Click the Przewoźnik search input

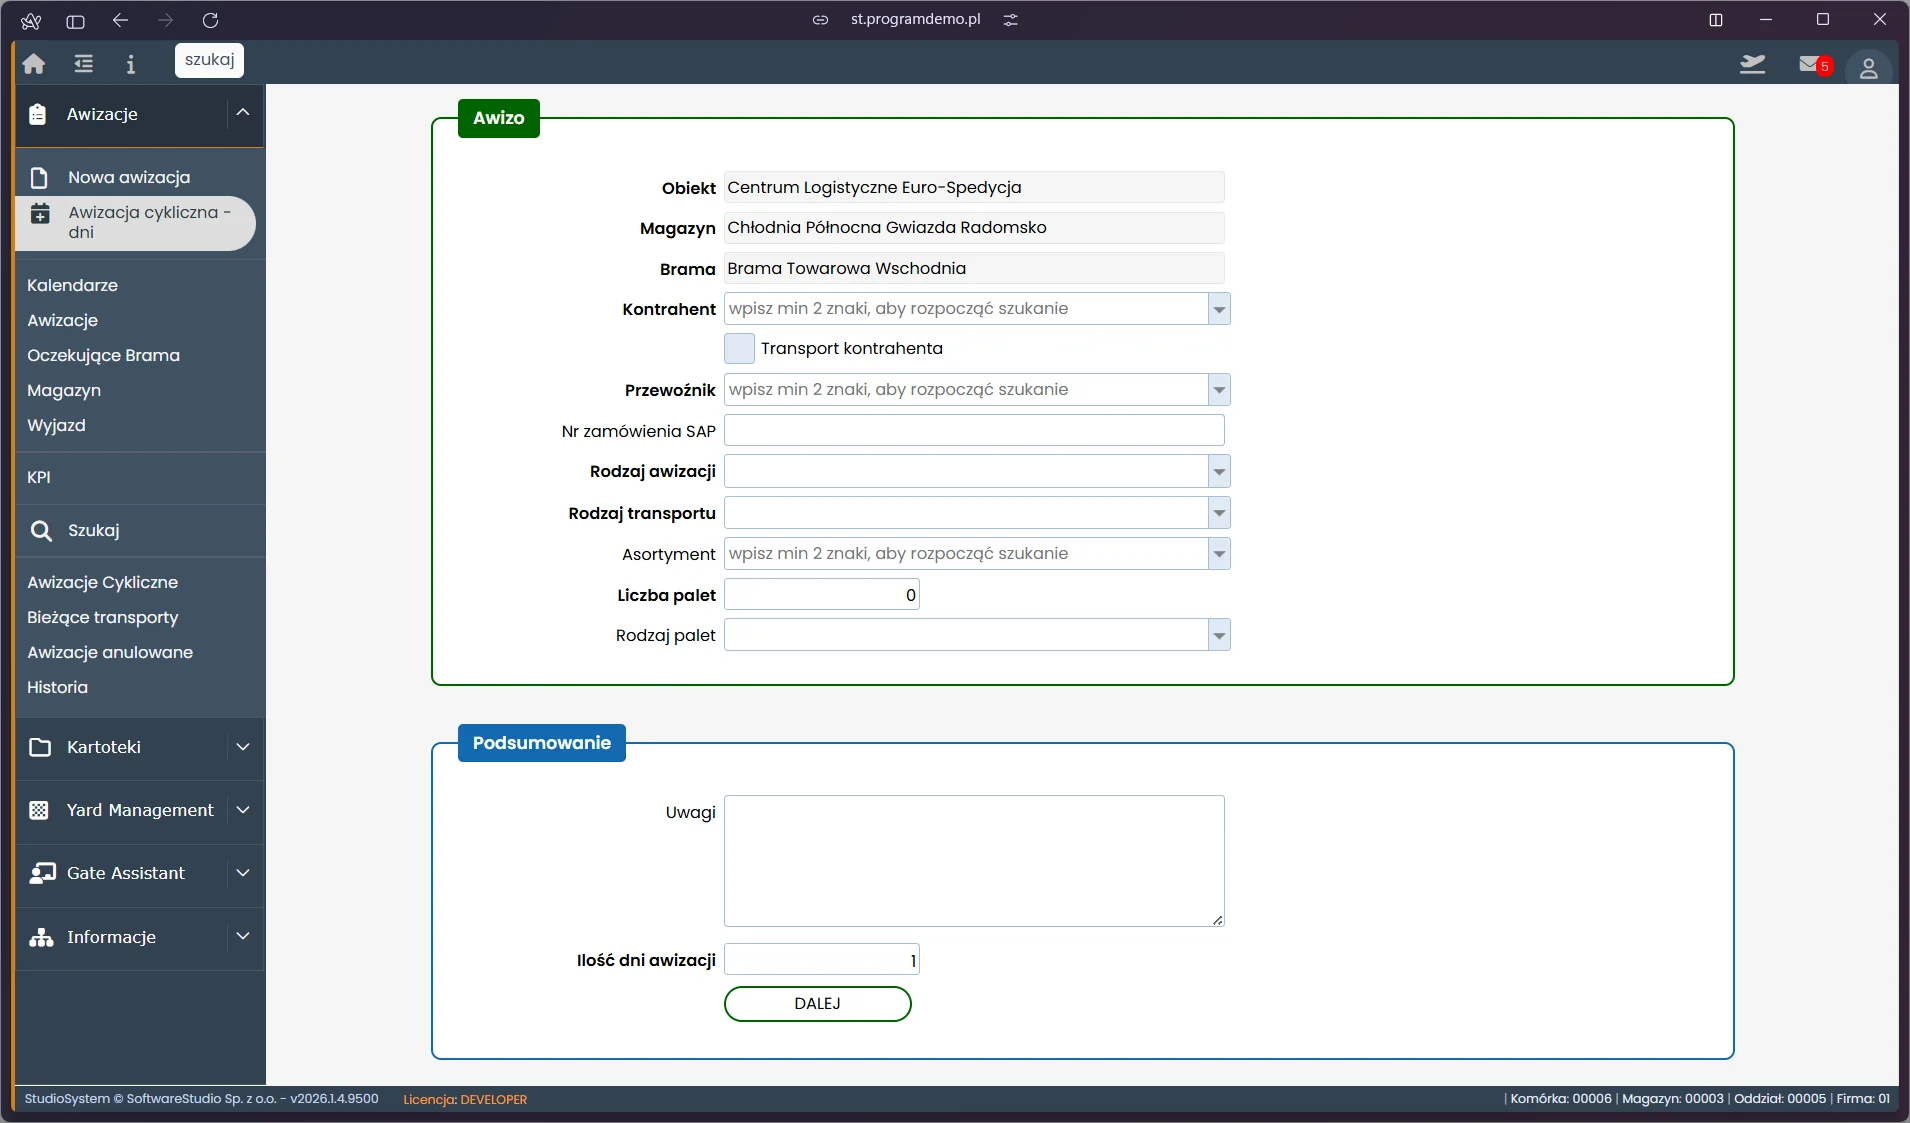(966, 390)
